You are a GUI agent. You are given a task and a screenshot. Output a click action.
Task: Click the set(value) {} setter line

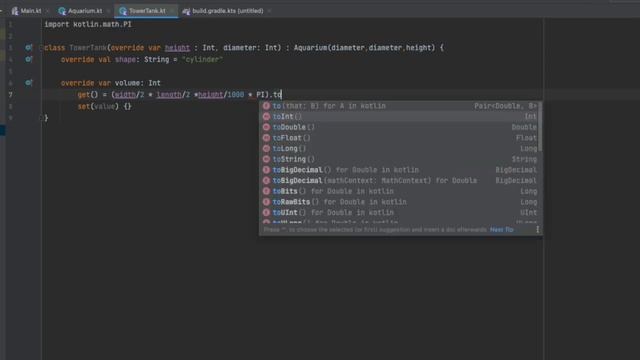(104, 107)
